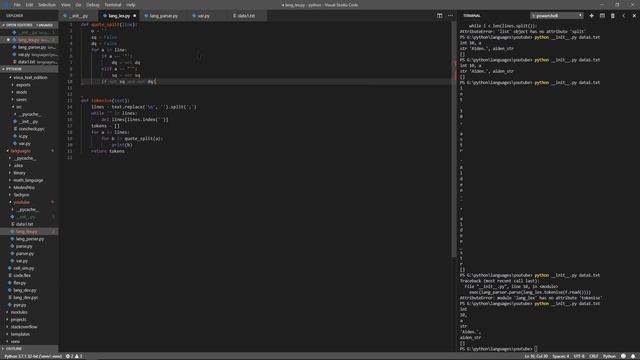Expand the modules folder

click(19, 312)
